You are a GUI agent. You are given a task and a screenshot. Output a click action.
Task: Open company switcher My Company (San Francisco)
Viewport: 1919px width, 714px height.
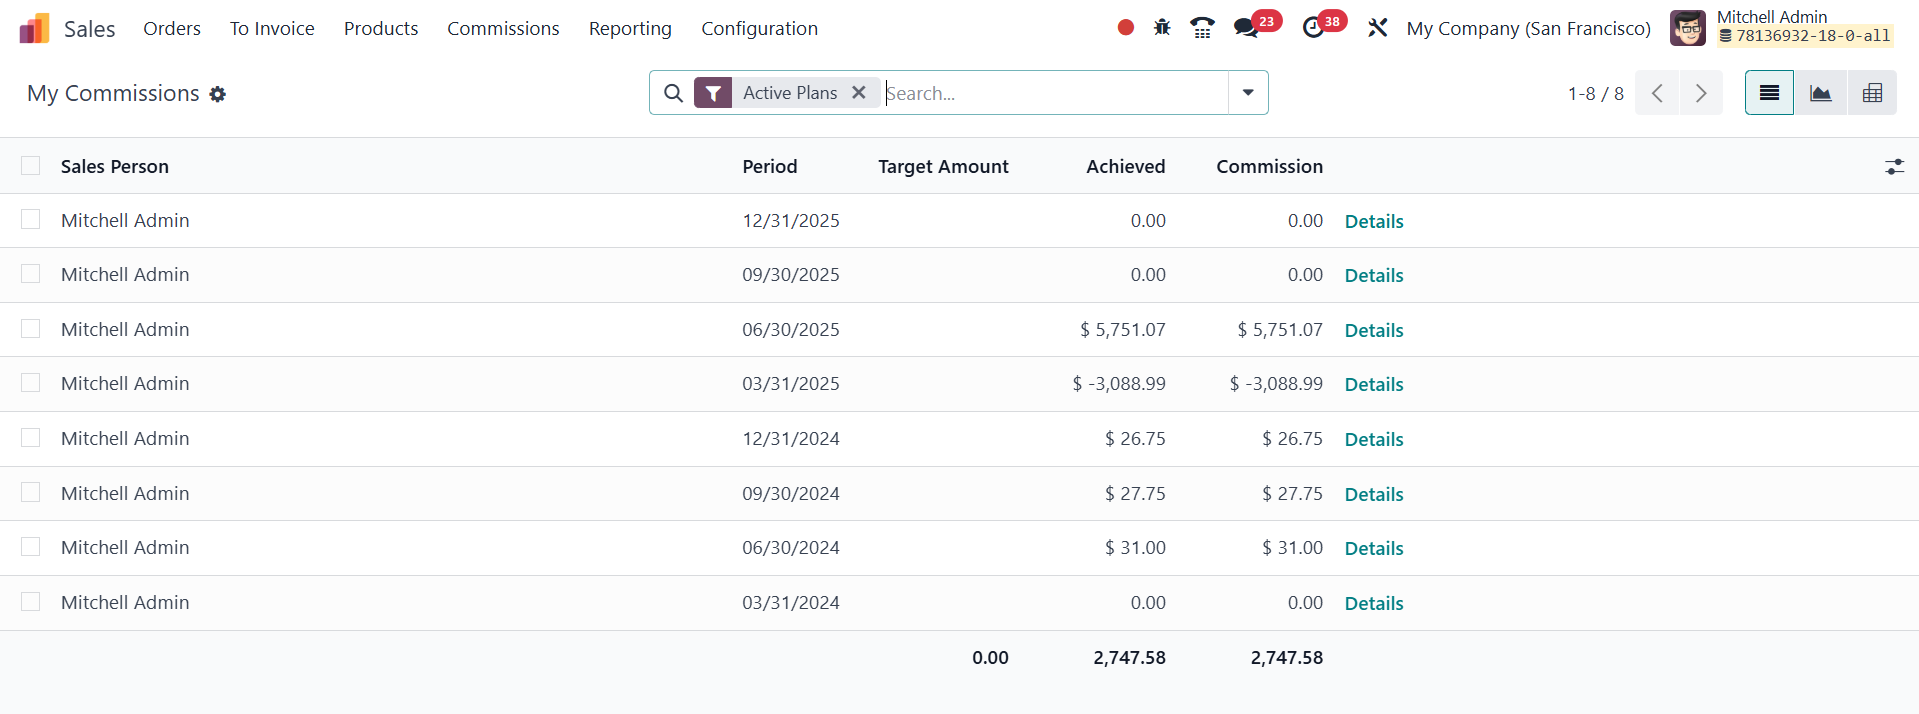(1528, 29)
